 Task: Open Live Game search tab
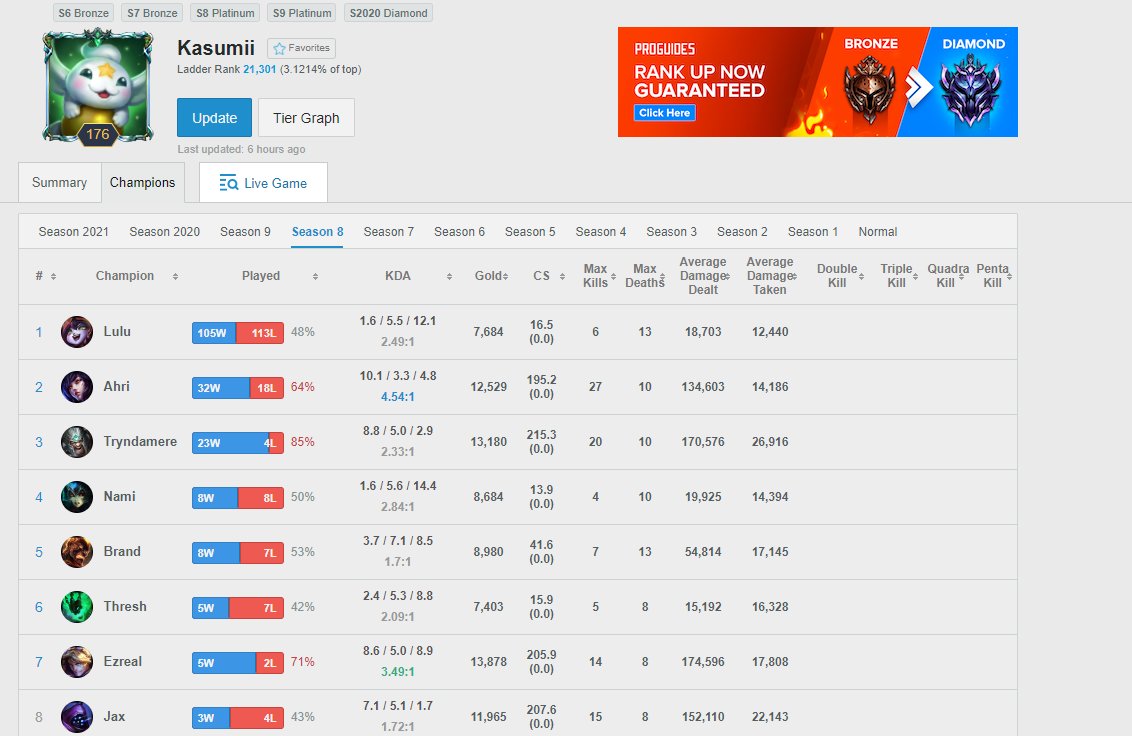pyautogui.click(x=264, y=183)
